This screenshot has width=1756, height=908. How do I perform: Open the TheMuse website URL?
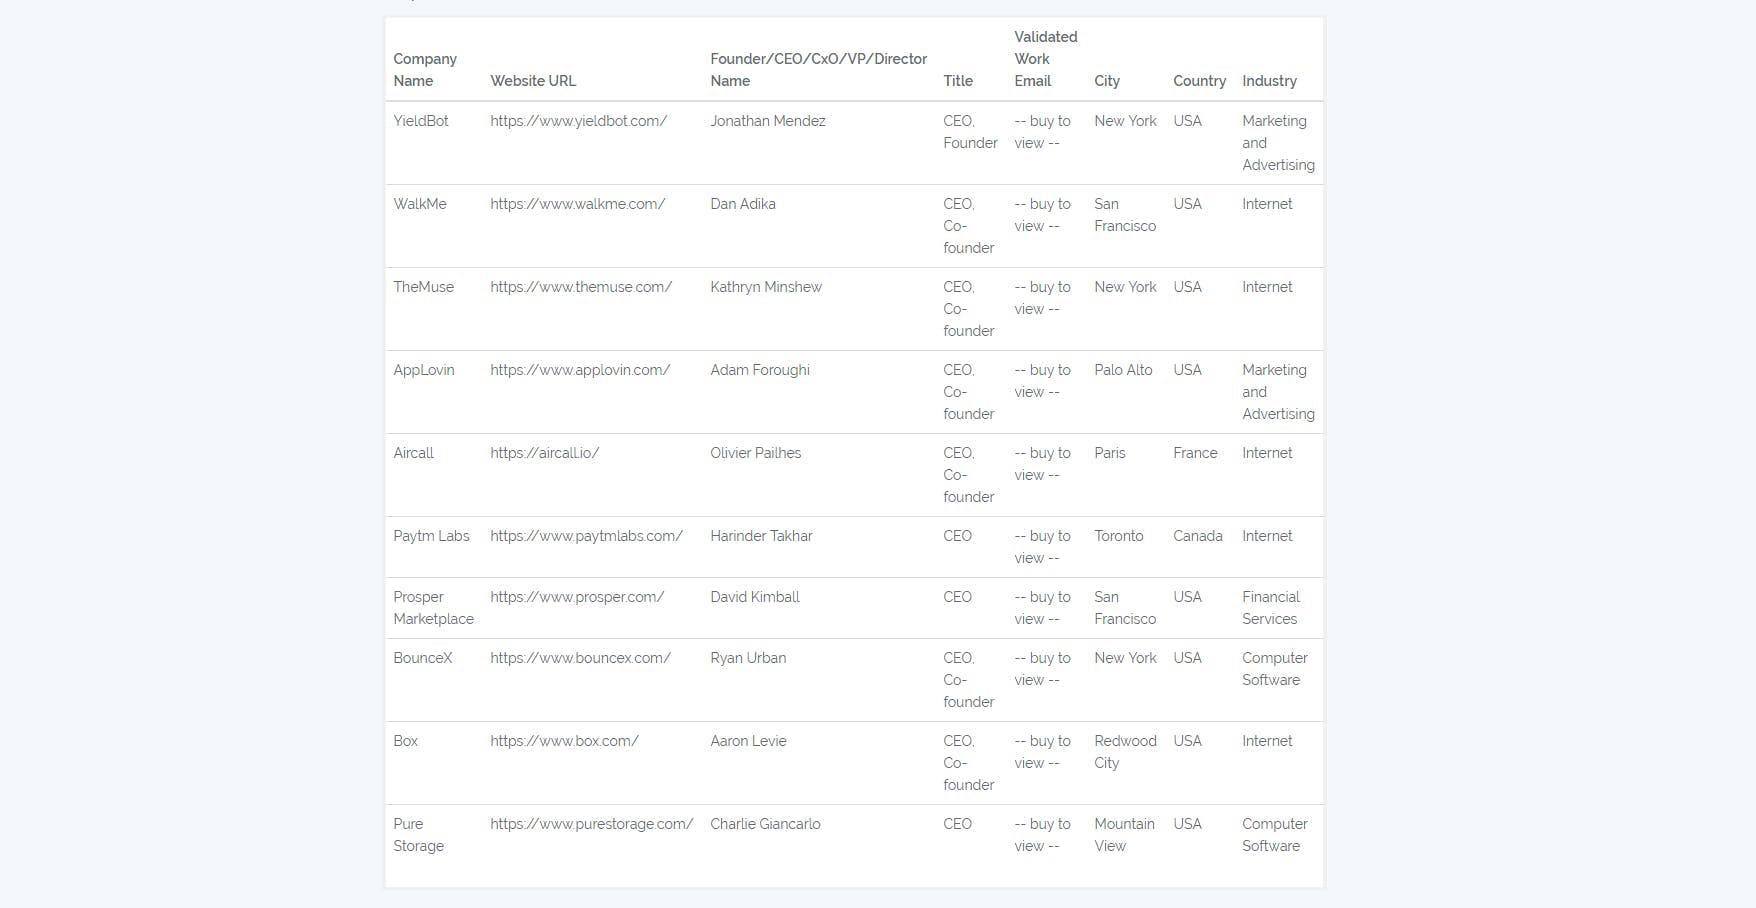581,287
